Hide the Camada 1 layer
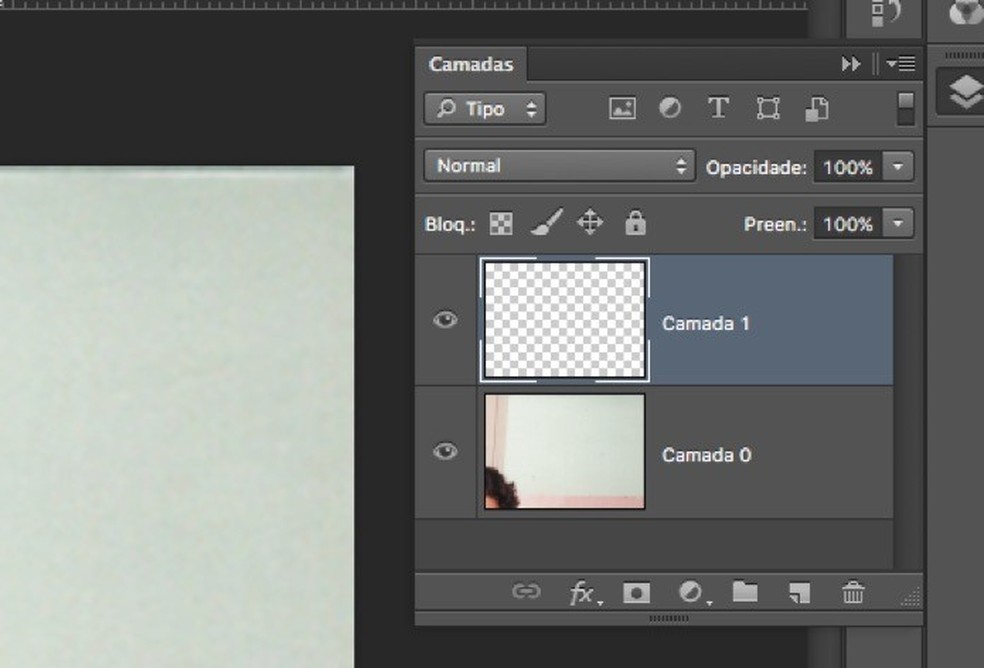The height and width of the screenshot is (668, 984). click(446, 320)
